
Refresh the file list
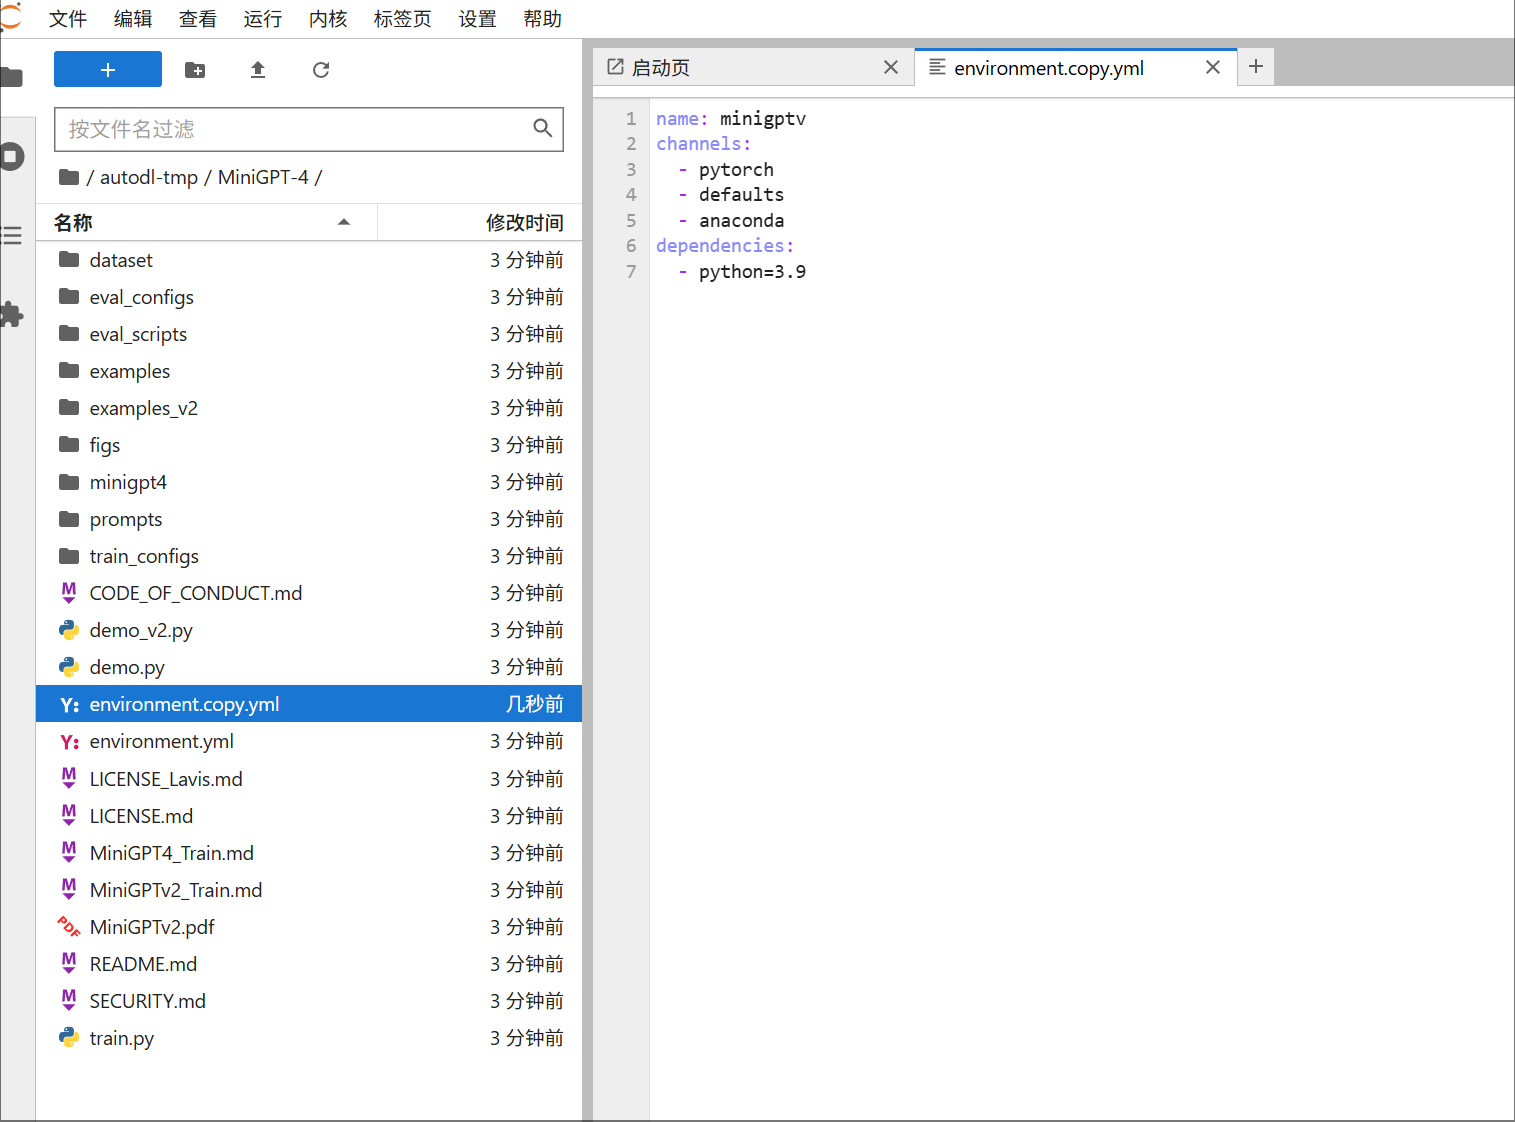pos(321,70)
